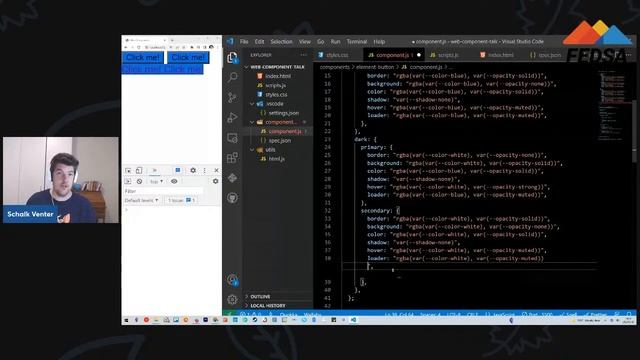Open the Search view in VS Code
Viewport: 640px width, 360px height.
tap(233, 77)
